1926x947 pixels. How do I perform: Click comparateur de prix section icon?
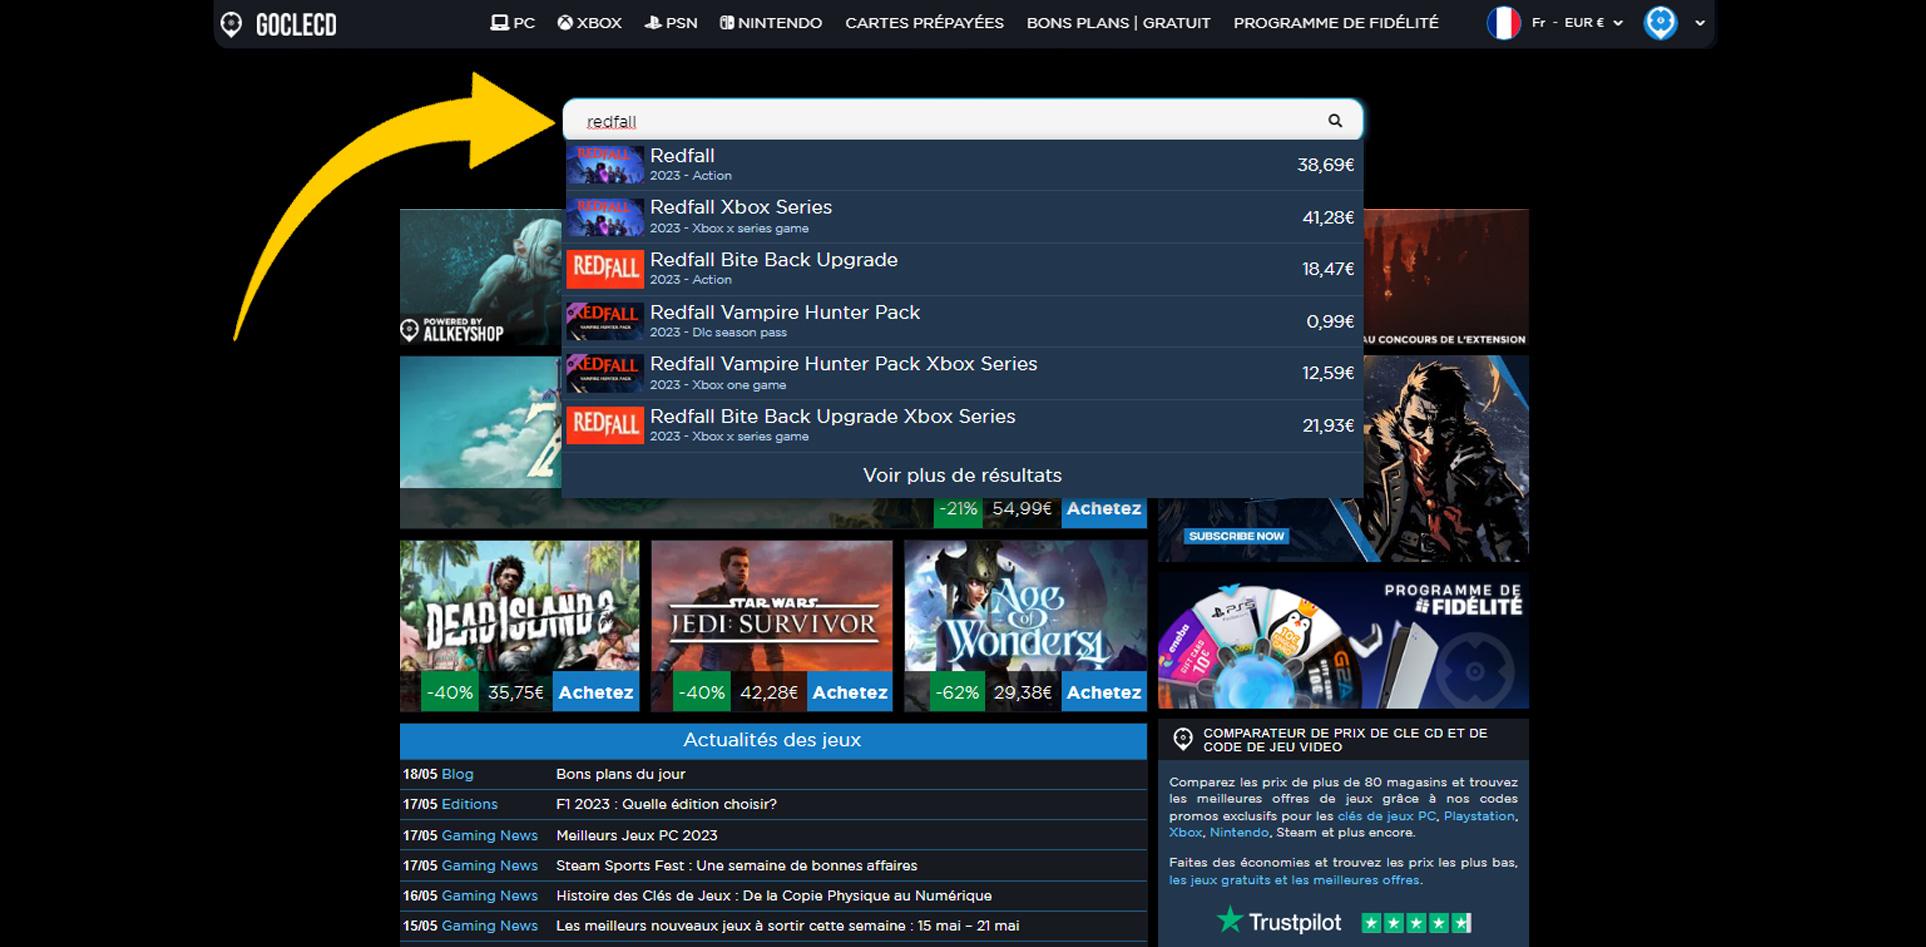(x=1183, y=739)
